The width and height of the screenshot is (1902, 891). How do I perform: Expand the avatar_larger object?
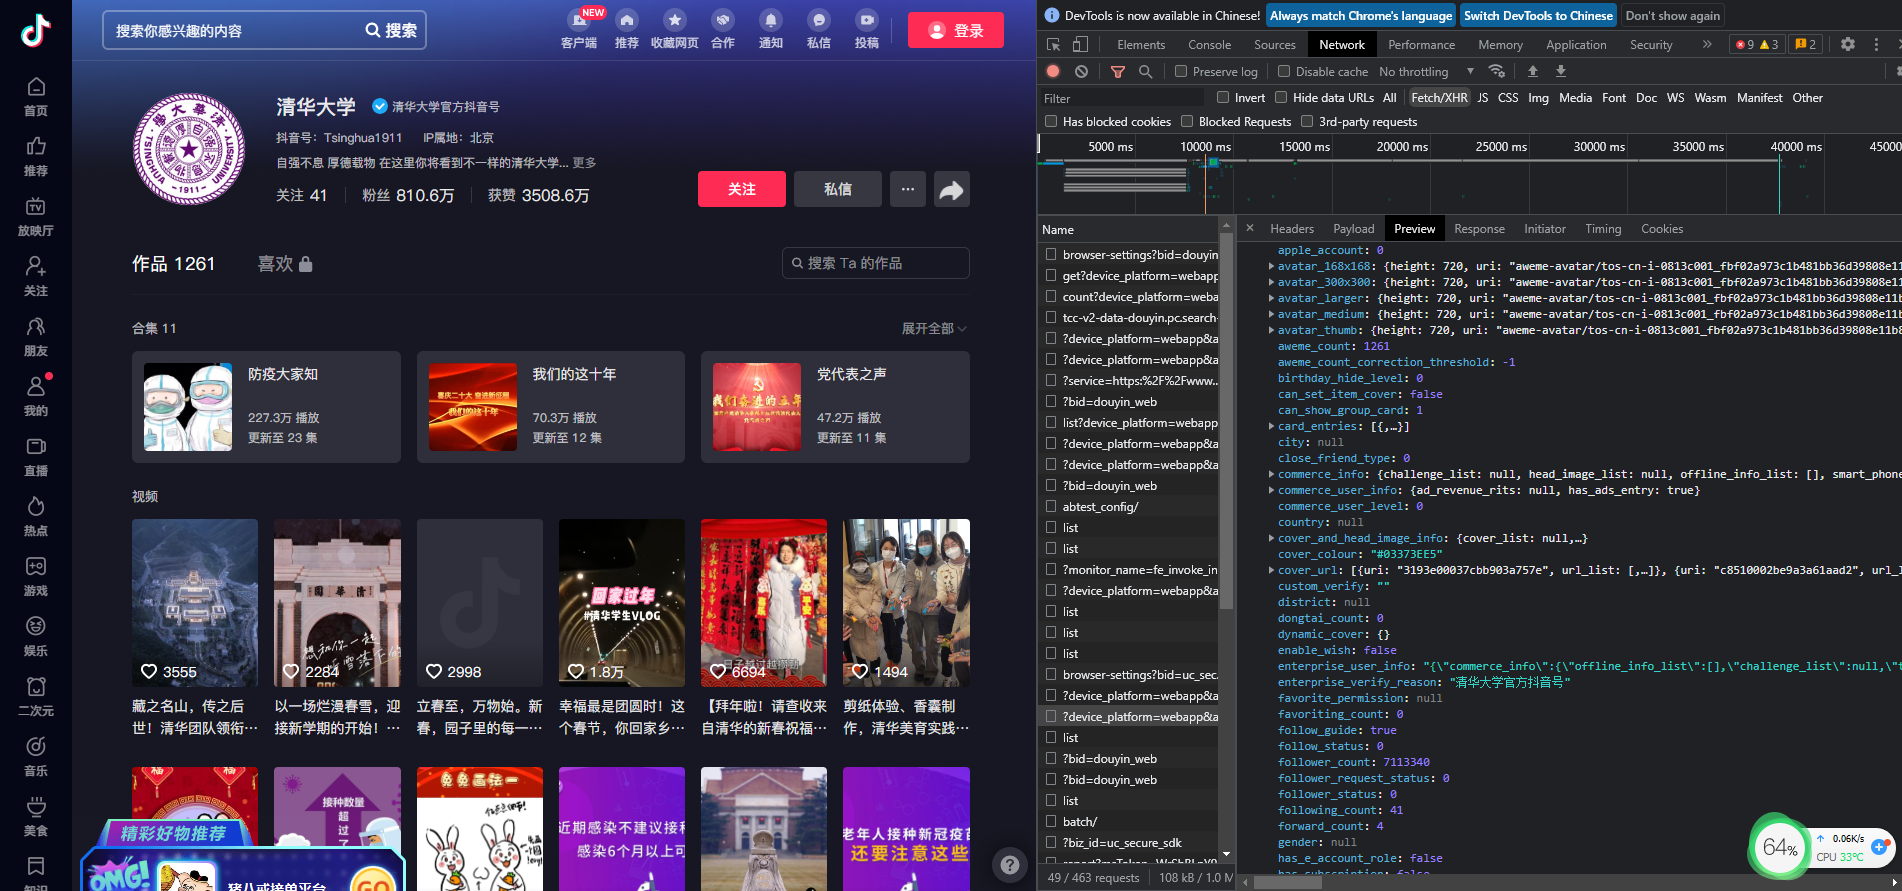click(x=1271, y=298)
